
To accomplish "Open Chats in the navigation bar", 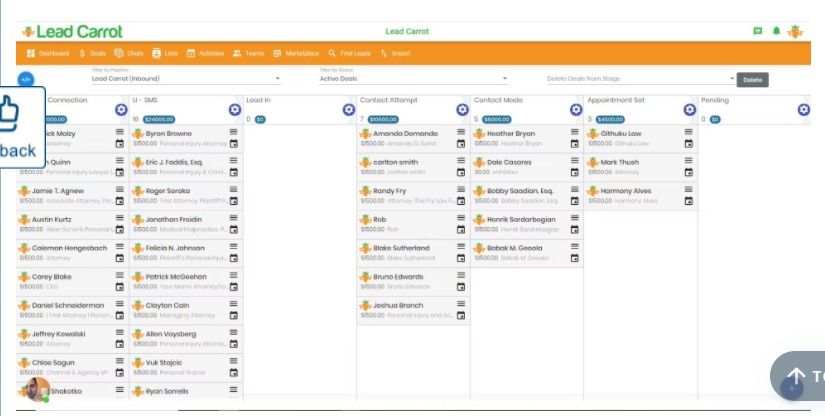I will point(129,53).
